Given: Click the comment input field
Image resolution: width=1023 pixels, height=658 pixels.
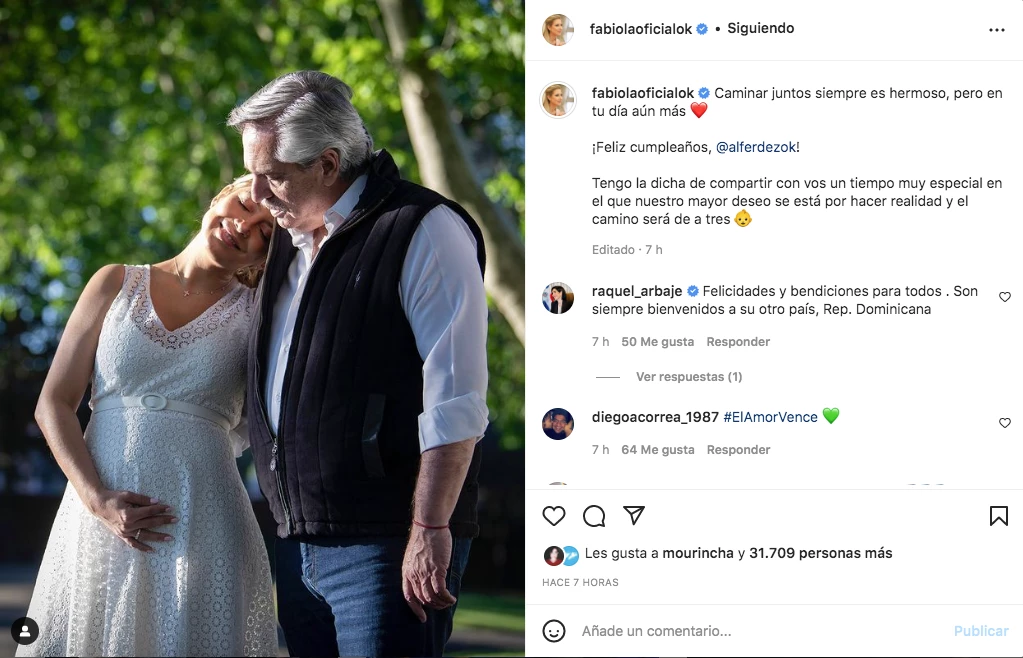Looking at the screenshot, I should 760,631.
